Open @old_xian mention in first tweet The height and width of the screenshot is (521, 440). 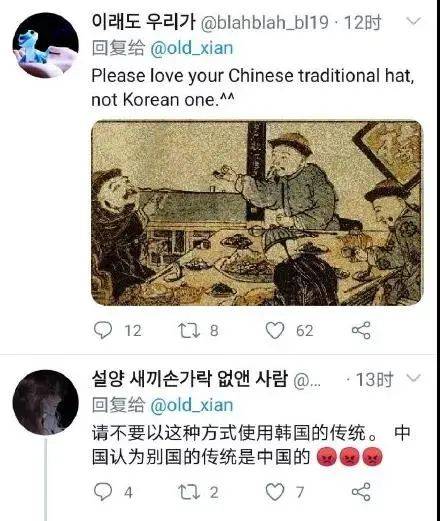click(192, 48)
